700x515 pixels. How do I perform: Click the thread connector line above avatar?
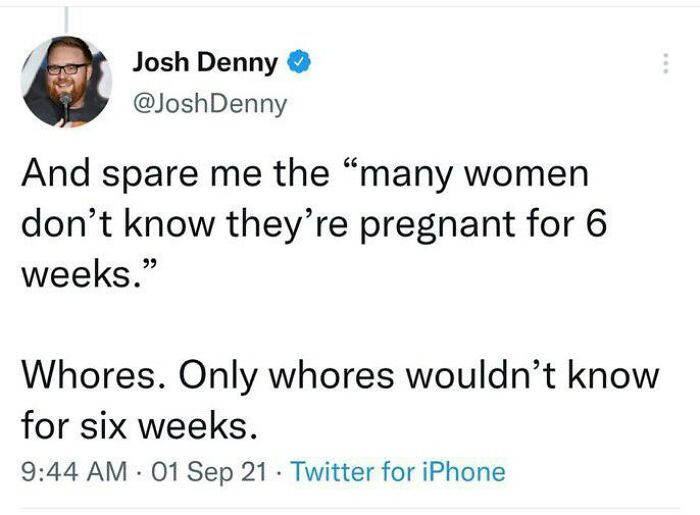pos(66,19)
